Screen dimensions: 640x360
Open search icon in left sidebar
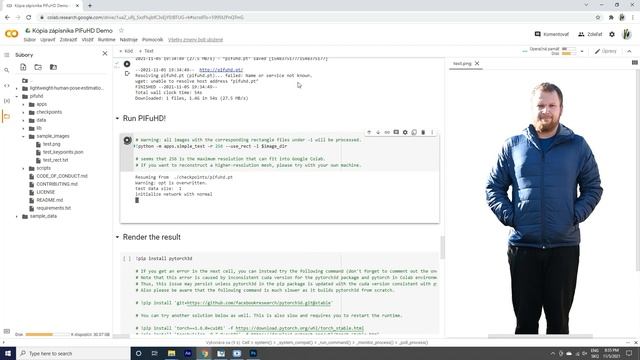[7, 70]
